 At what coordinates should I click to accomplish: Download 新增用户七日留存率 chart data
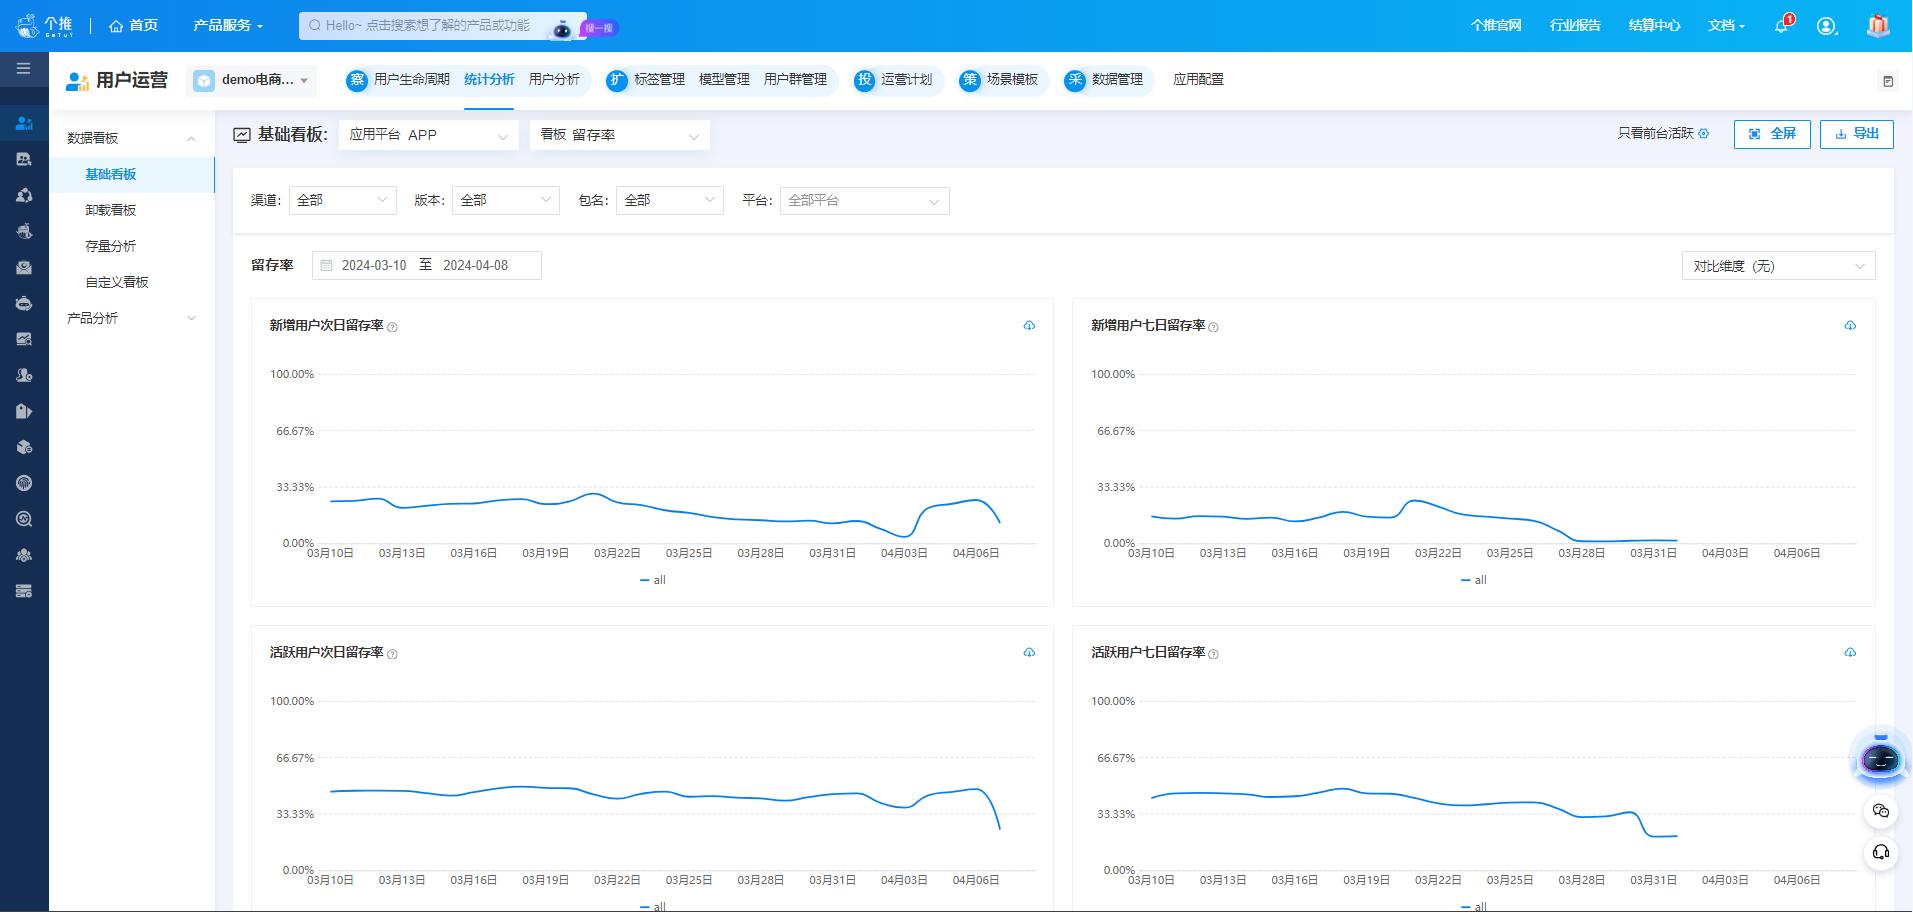pyautogui.click(x=1850, y=326)
